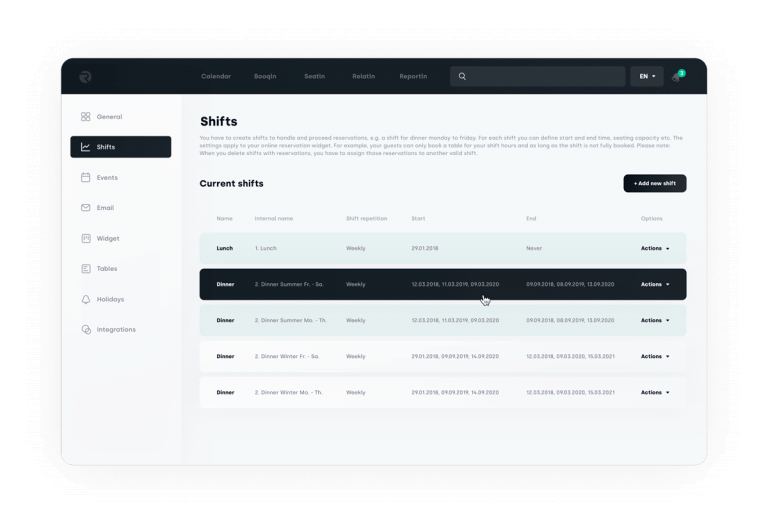Click the Internal name column header
Viewport: 768px width, 529px height.
pyautogui.click(x=274, y=218)
